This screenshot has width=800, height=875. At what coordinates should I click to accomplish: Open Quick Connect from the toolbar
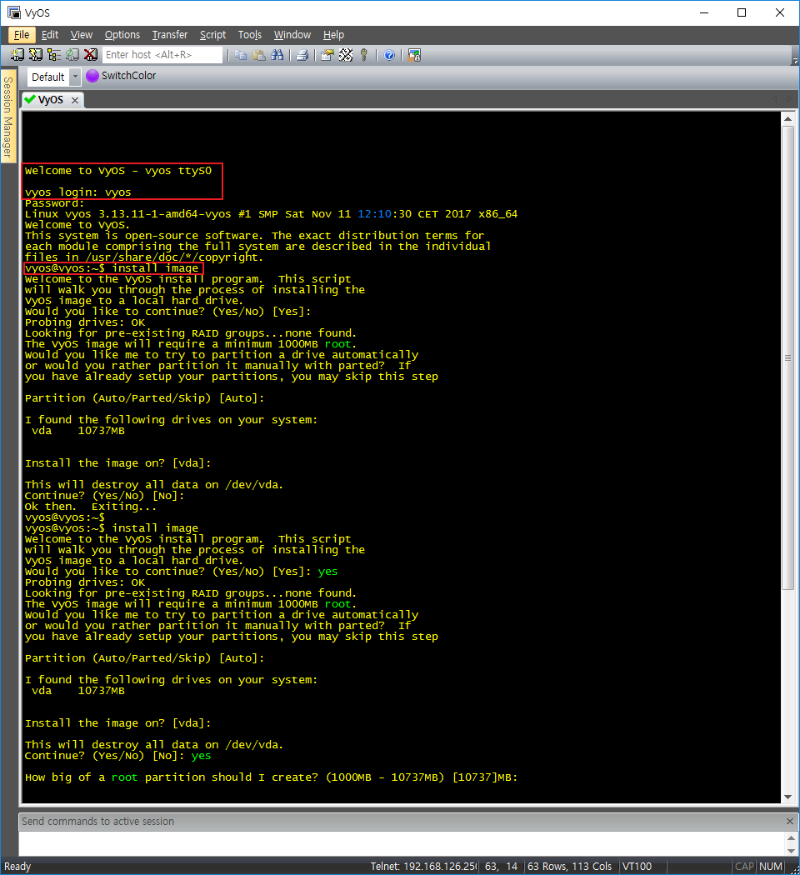pyautogui.click(x=36, y=55)
